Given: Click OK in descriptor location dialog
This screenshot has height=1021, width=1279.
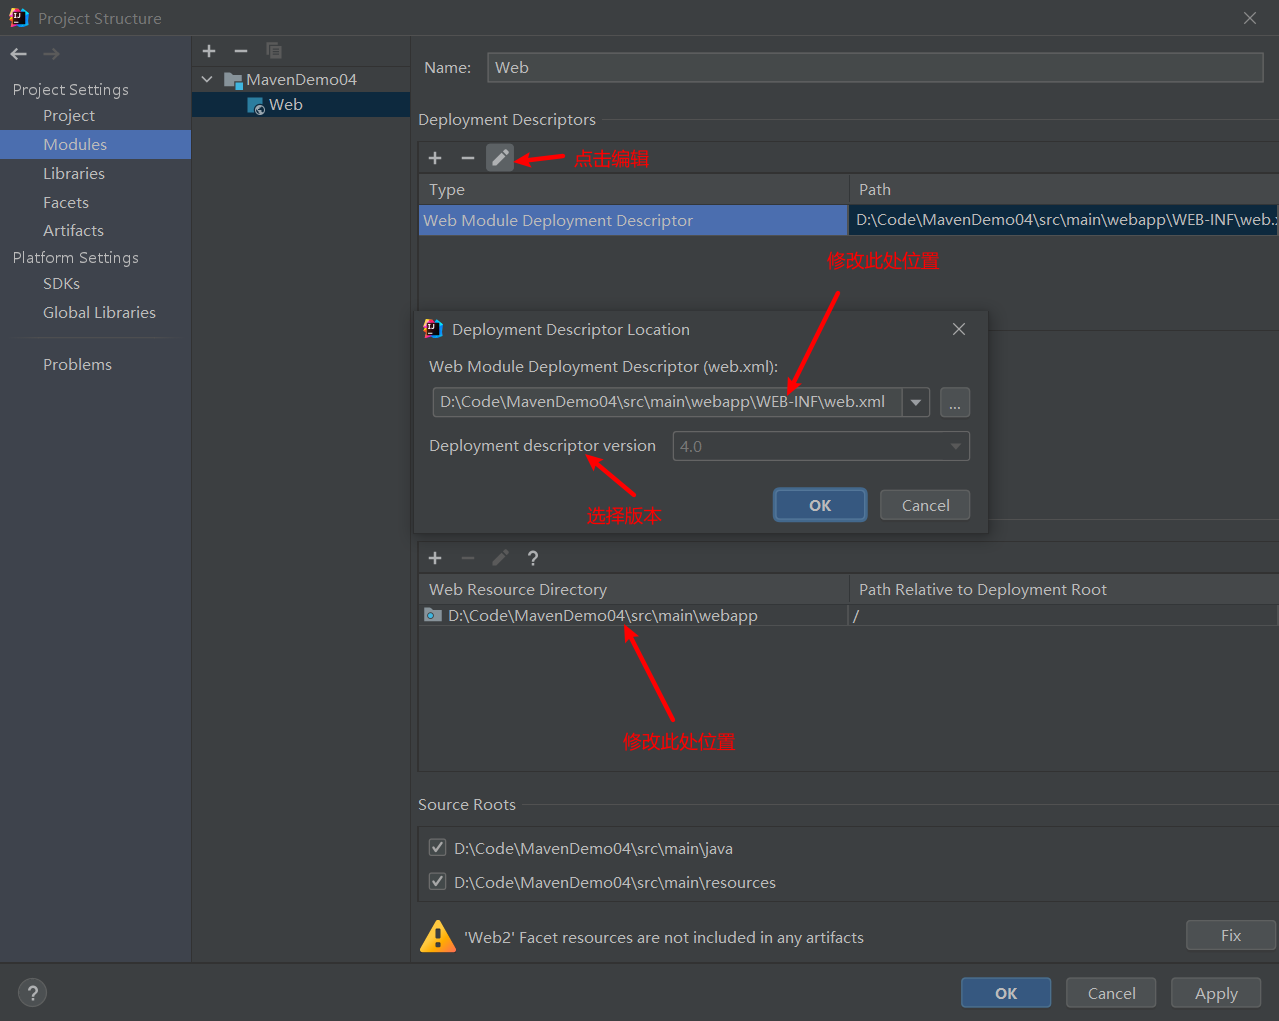Looking at the screenshot, I should [x=820, y=505].
